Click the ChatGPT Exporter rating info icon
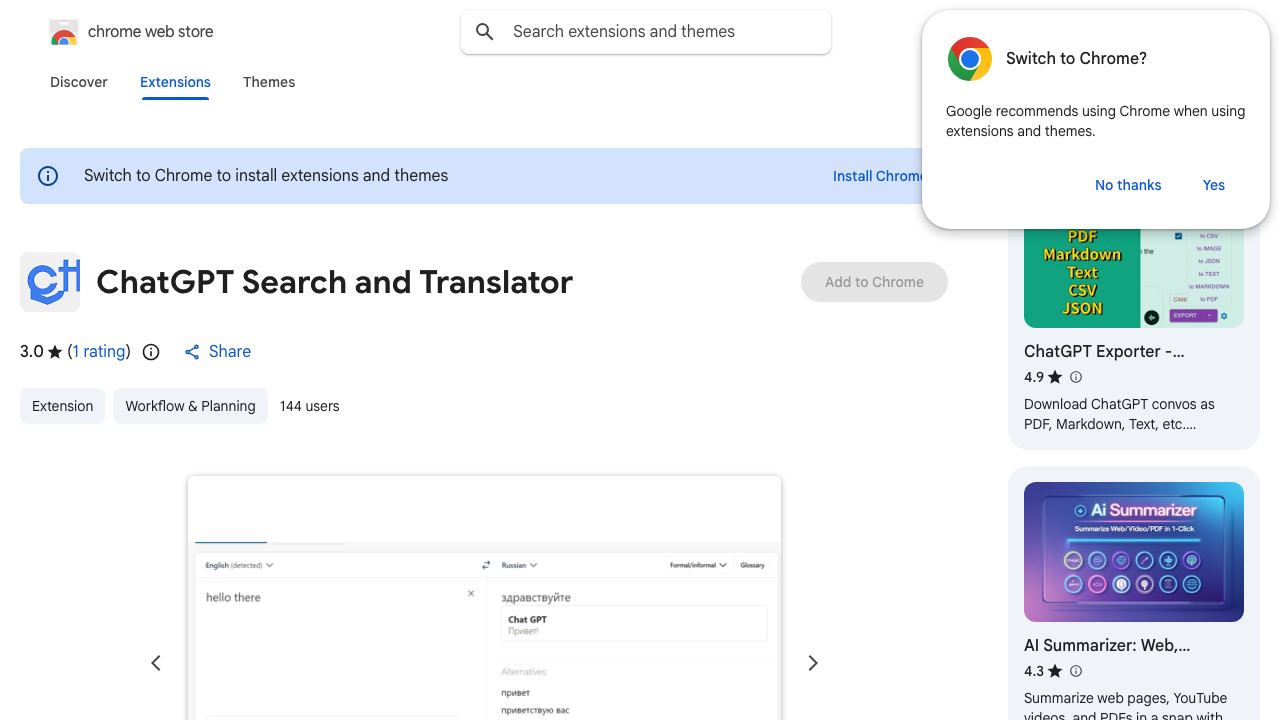This screenshot has height=720, width=1280. point(1076,377)
